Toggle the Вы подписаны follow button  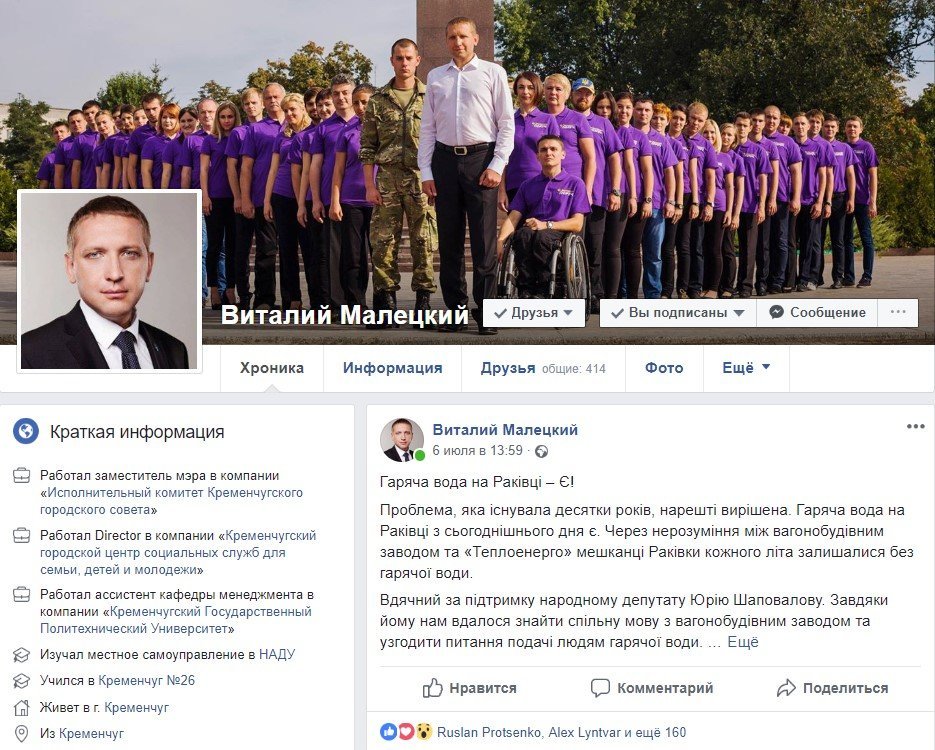point(678,312)
